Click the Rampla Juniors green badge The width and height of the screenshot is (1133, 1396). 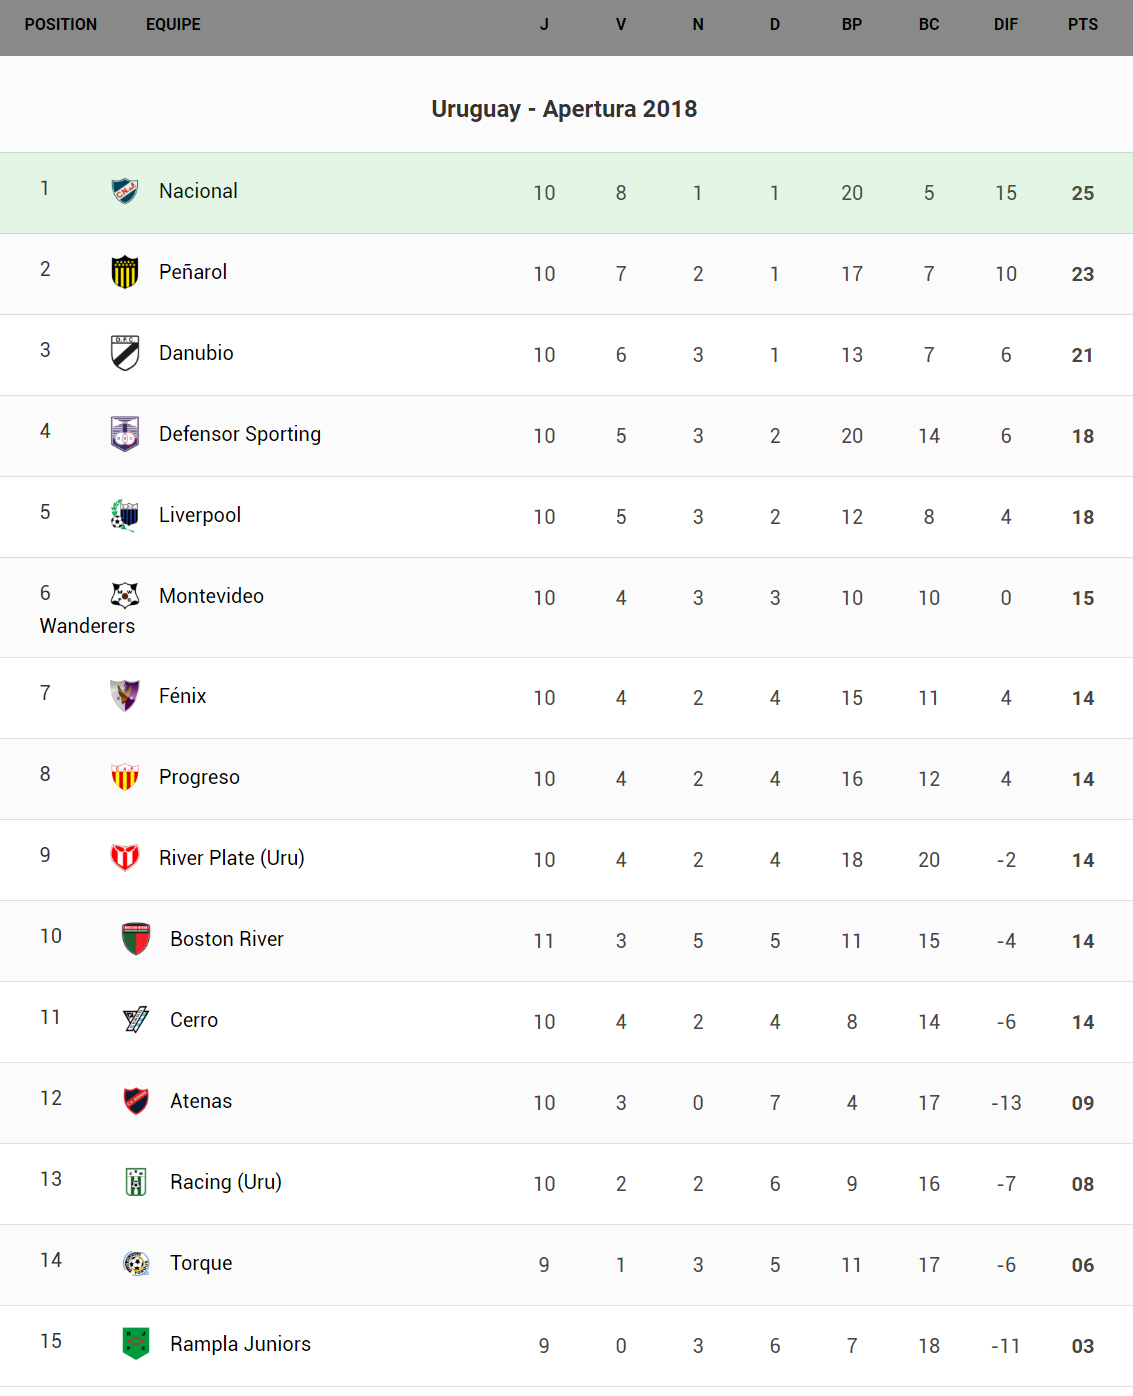tap(136, 1343)
